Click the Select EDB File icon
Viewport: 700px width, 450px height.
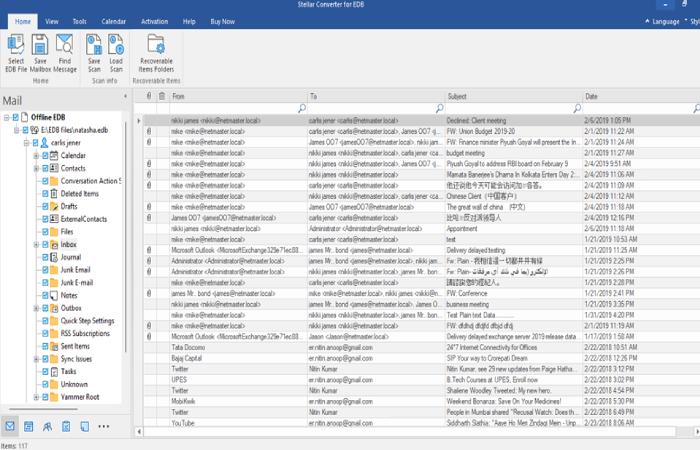coord(16,45)
